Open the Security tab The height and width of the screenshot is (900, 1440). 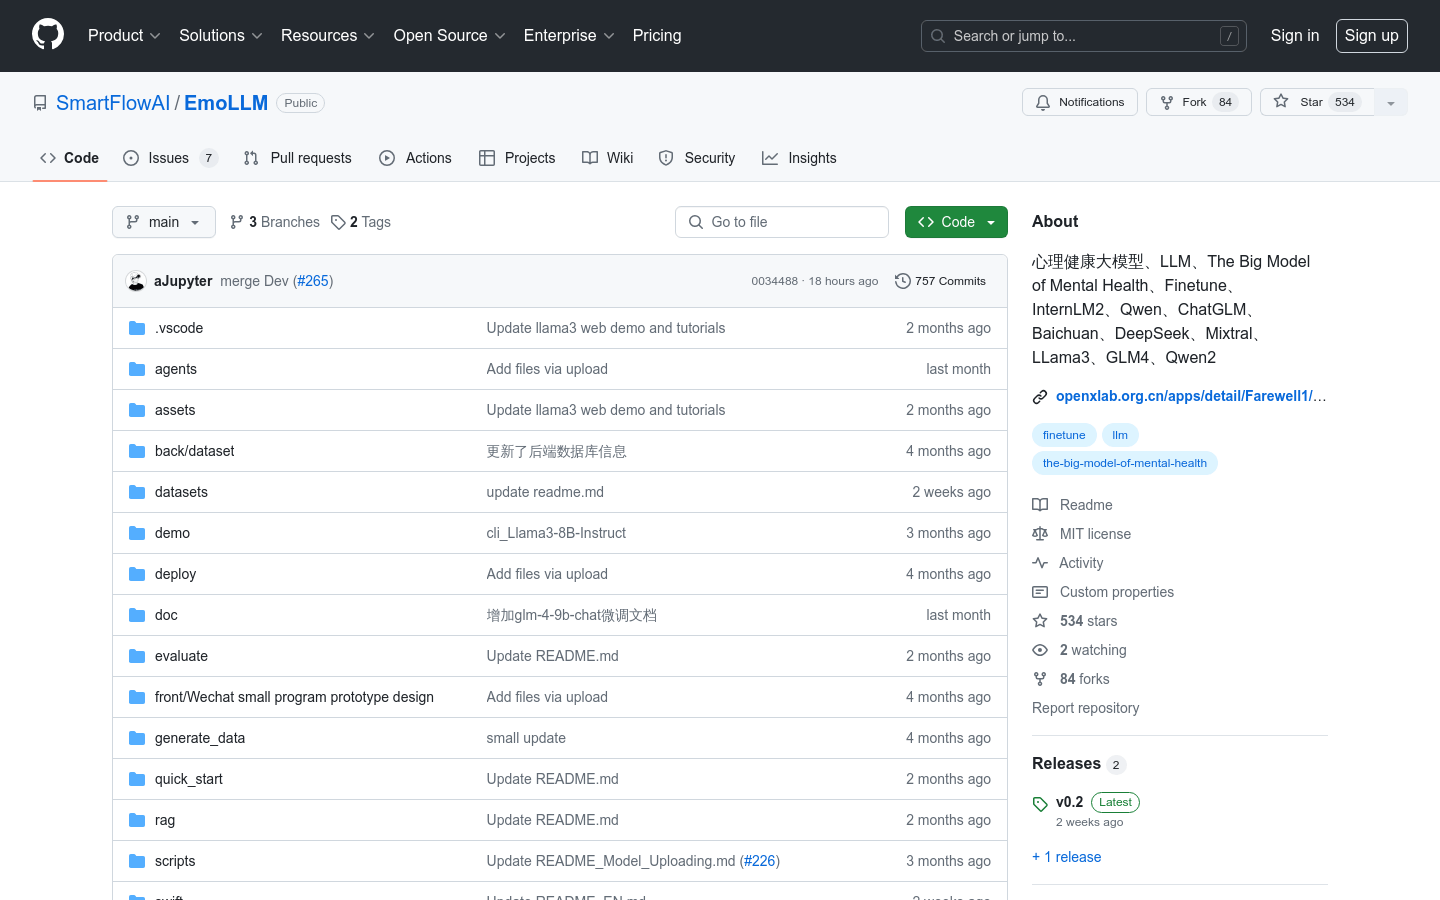(x=697, y=158)
